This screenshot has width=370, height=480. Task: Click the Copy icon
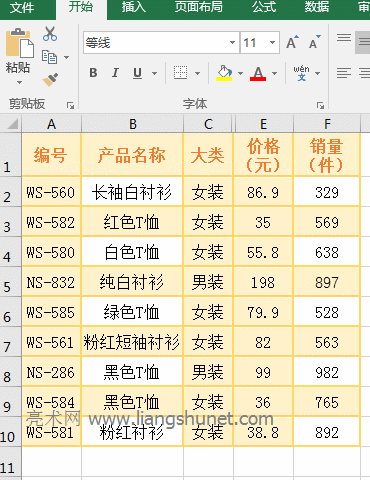click(x=49, y=57)
